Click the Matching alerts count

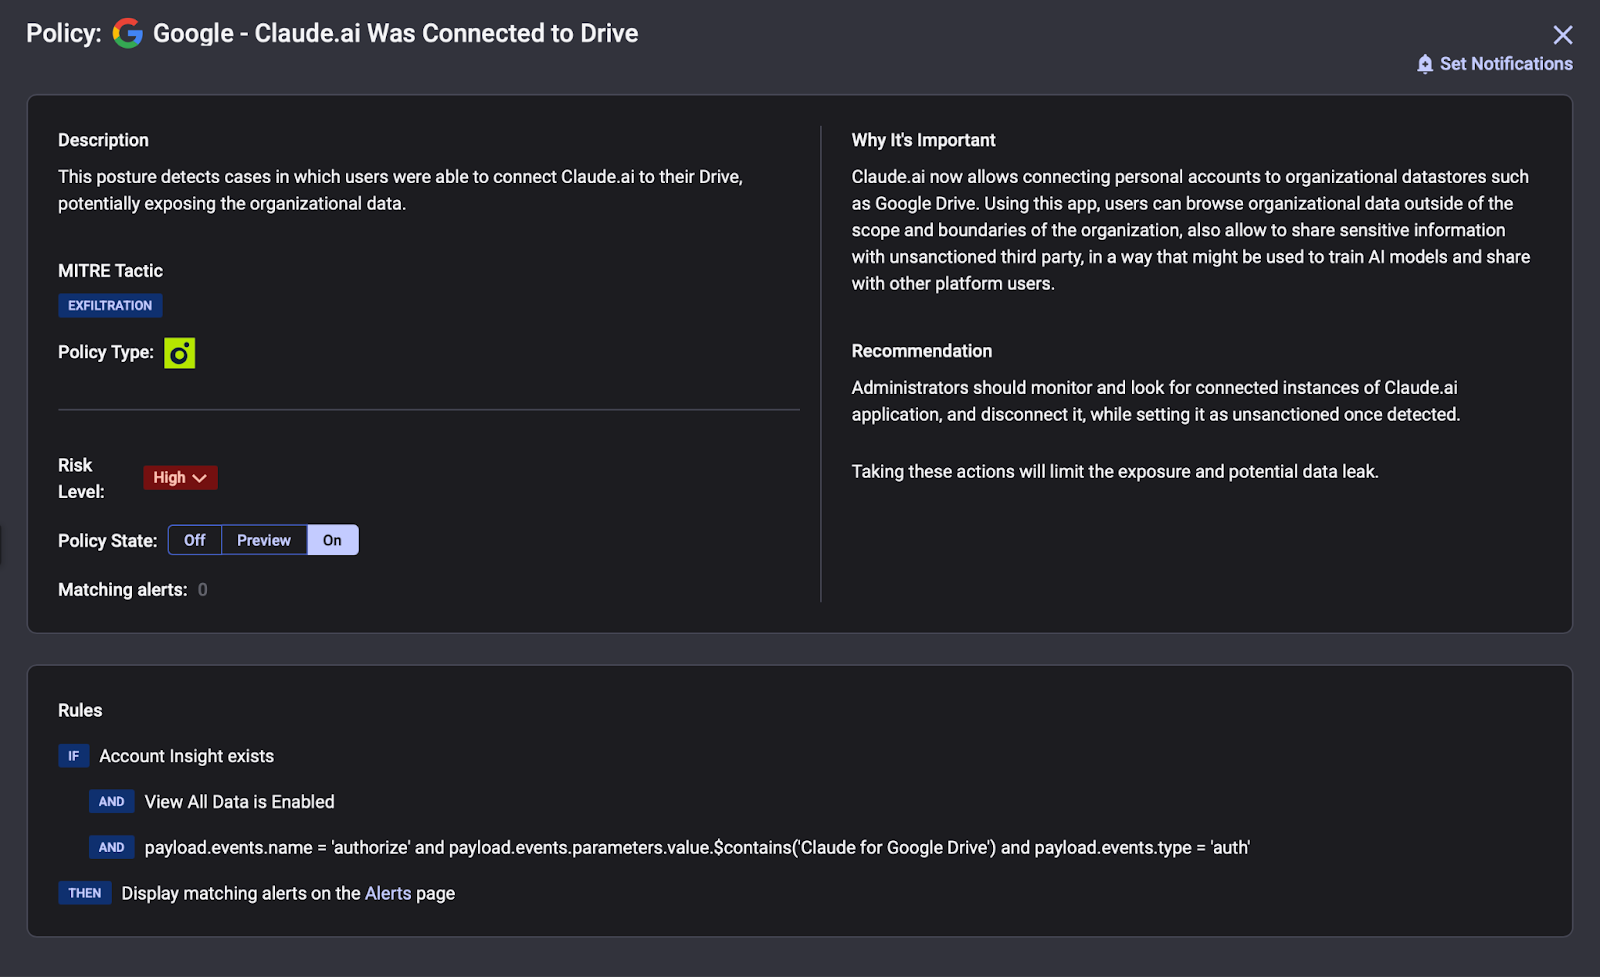tap(203, 590)
